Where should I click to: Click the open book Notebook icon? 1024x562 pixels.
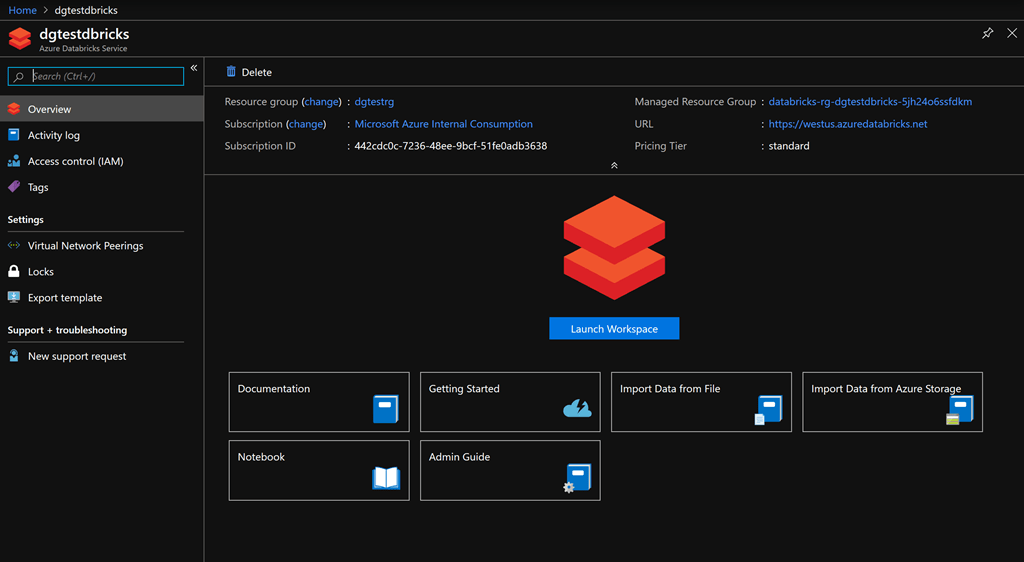coord(386,478)
